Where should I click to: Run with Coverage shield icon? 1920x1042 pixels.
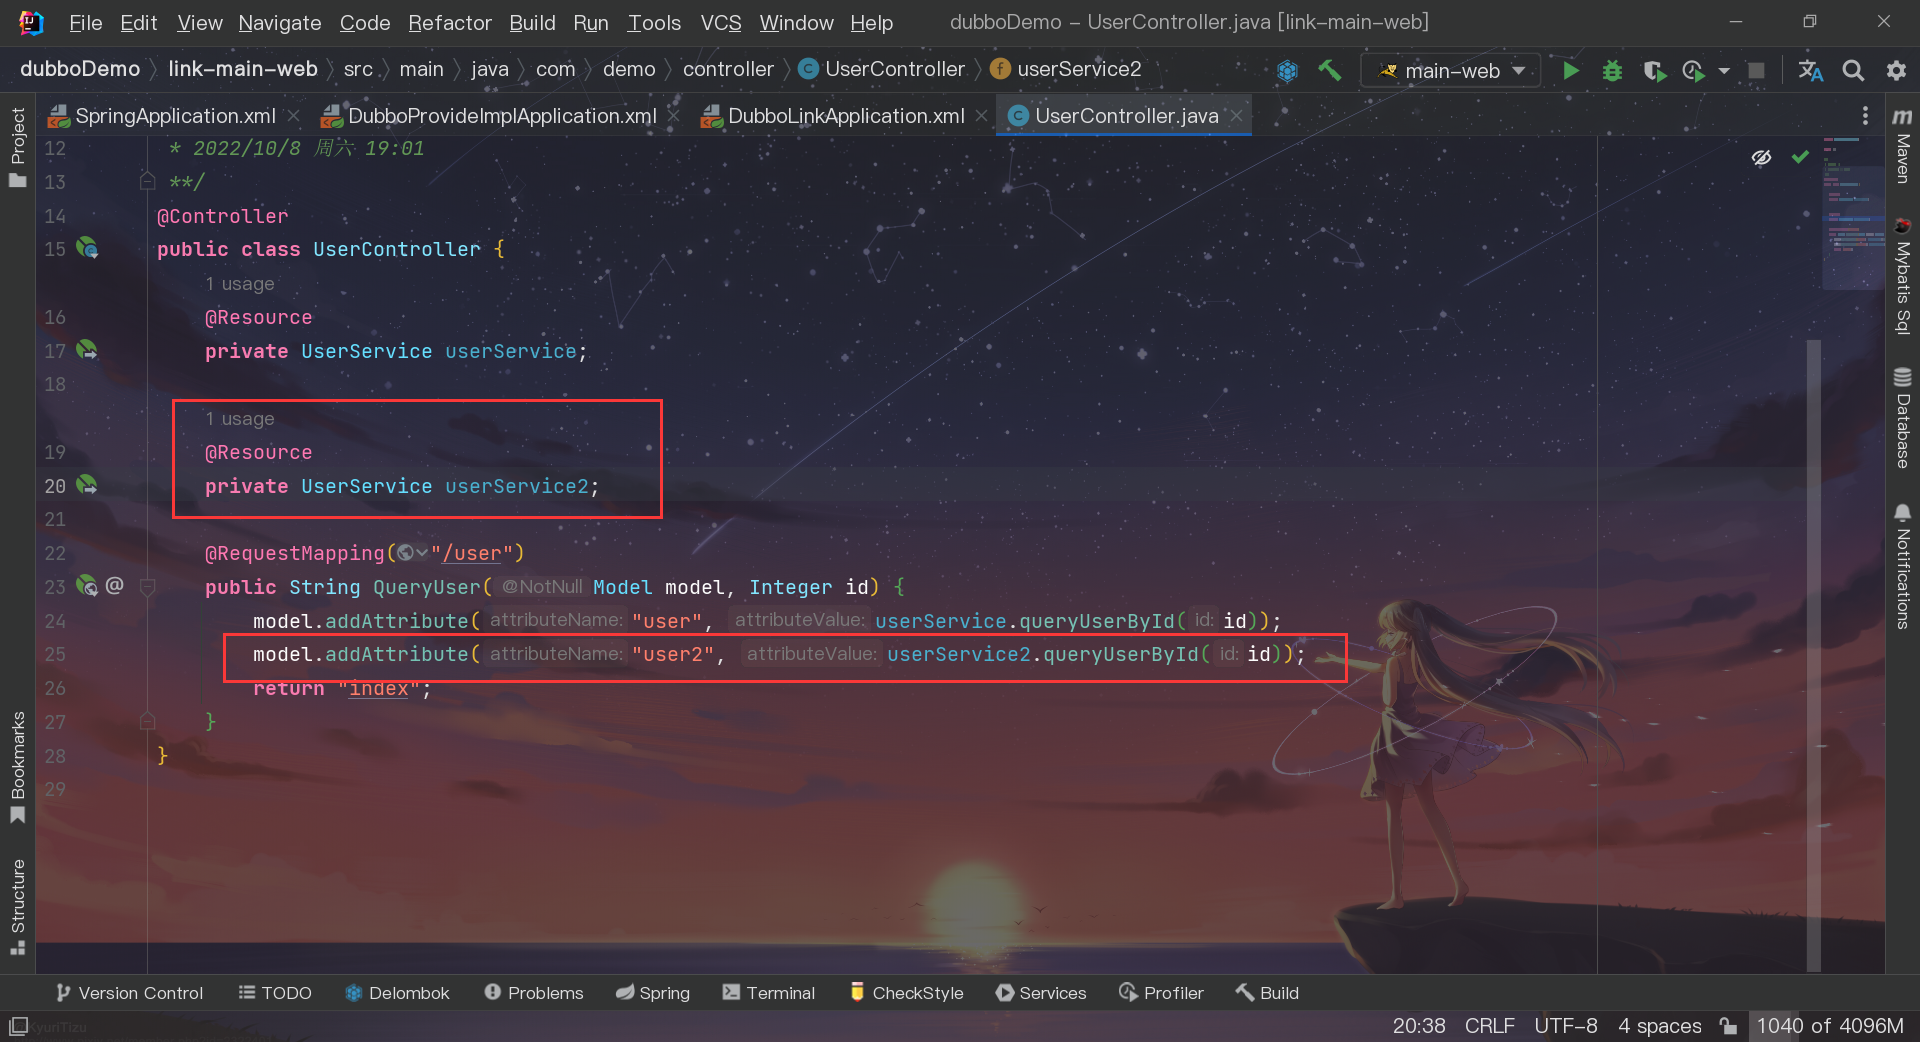pyautogui.click(x=1653, y=70)
